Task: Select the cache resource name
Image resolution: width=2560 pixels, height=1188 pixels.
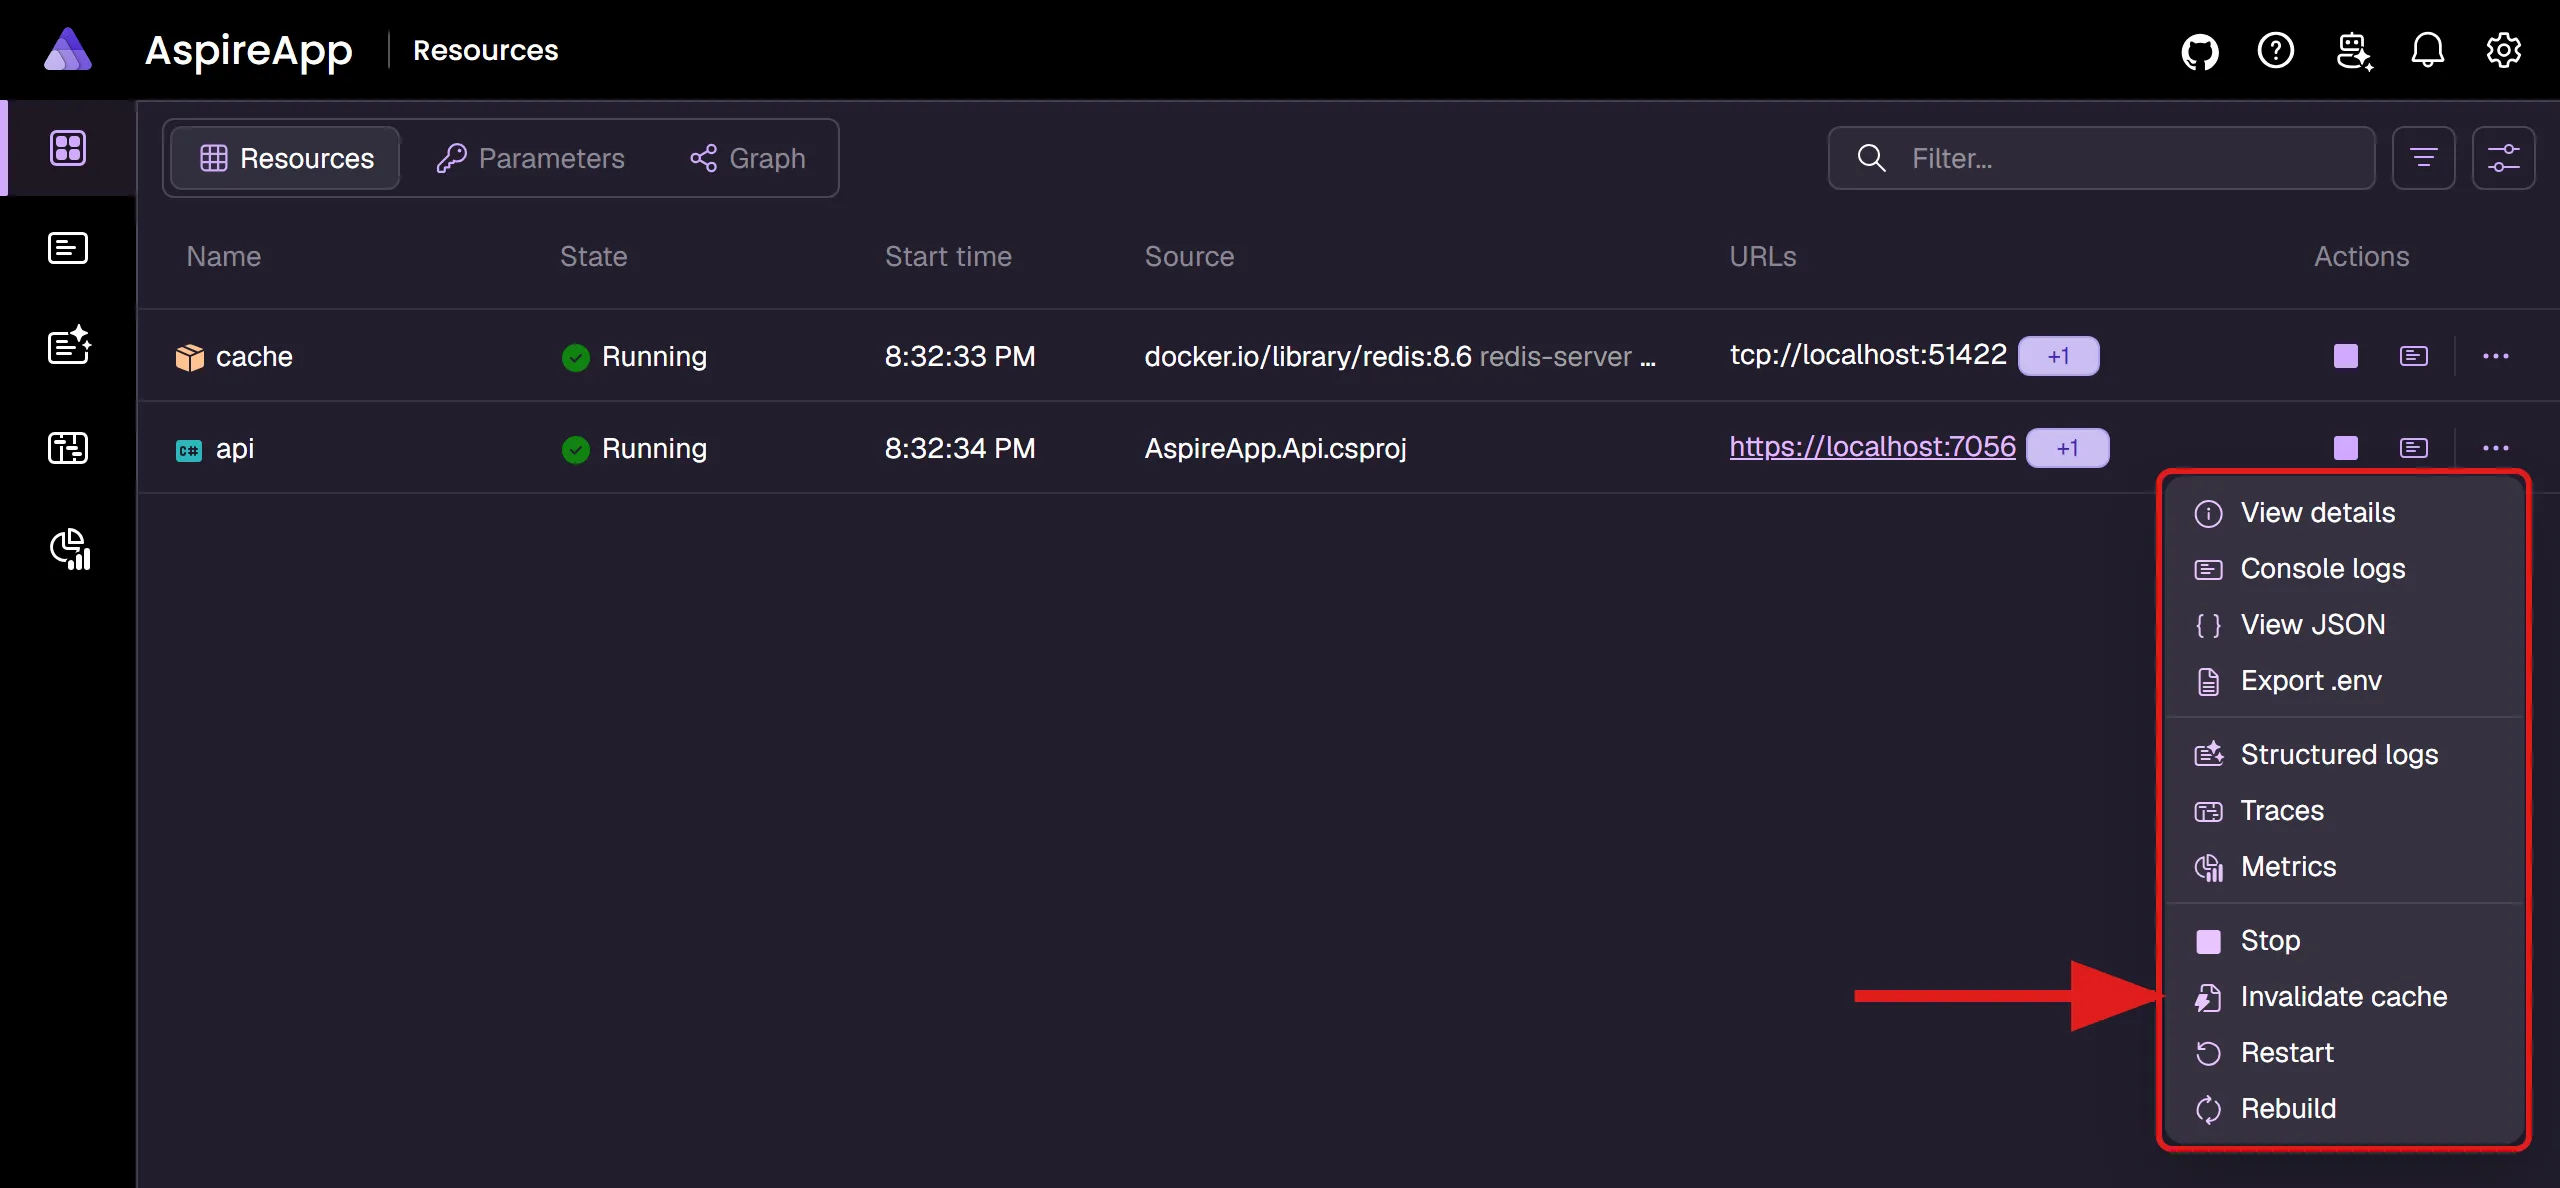Action: [x=254, y=357]
